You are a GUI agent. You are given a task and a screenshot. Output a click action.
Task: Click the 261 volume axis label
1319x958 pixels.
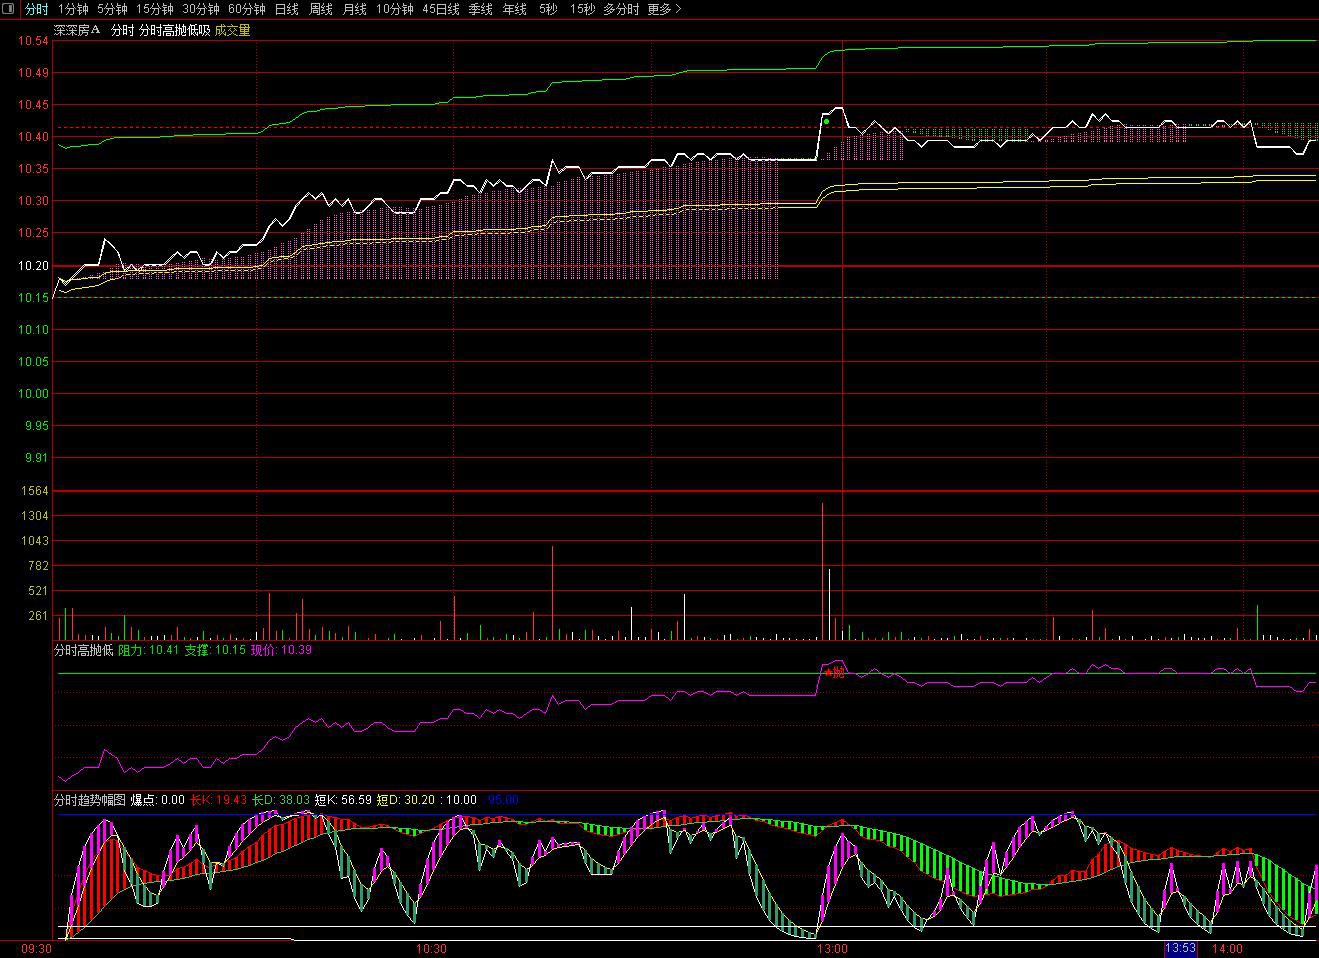tap(38, 616)
